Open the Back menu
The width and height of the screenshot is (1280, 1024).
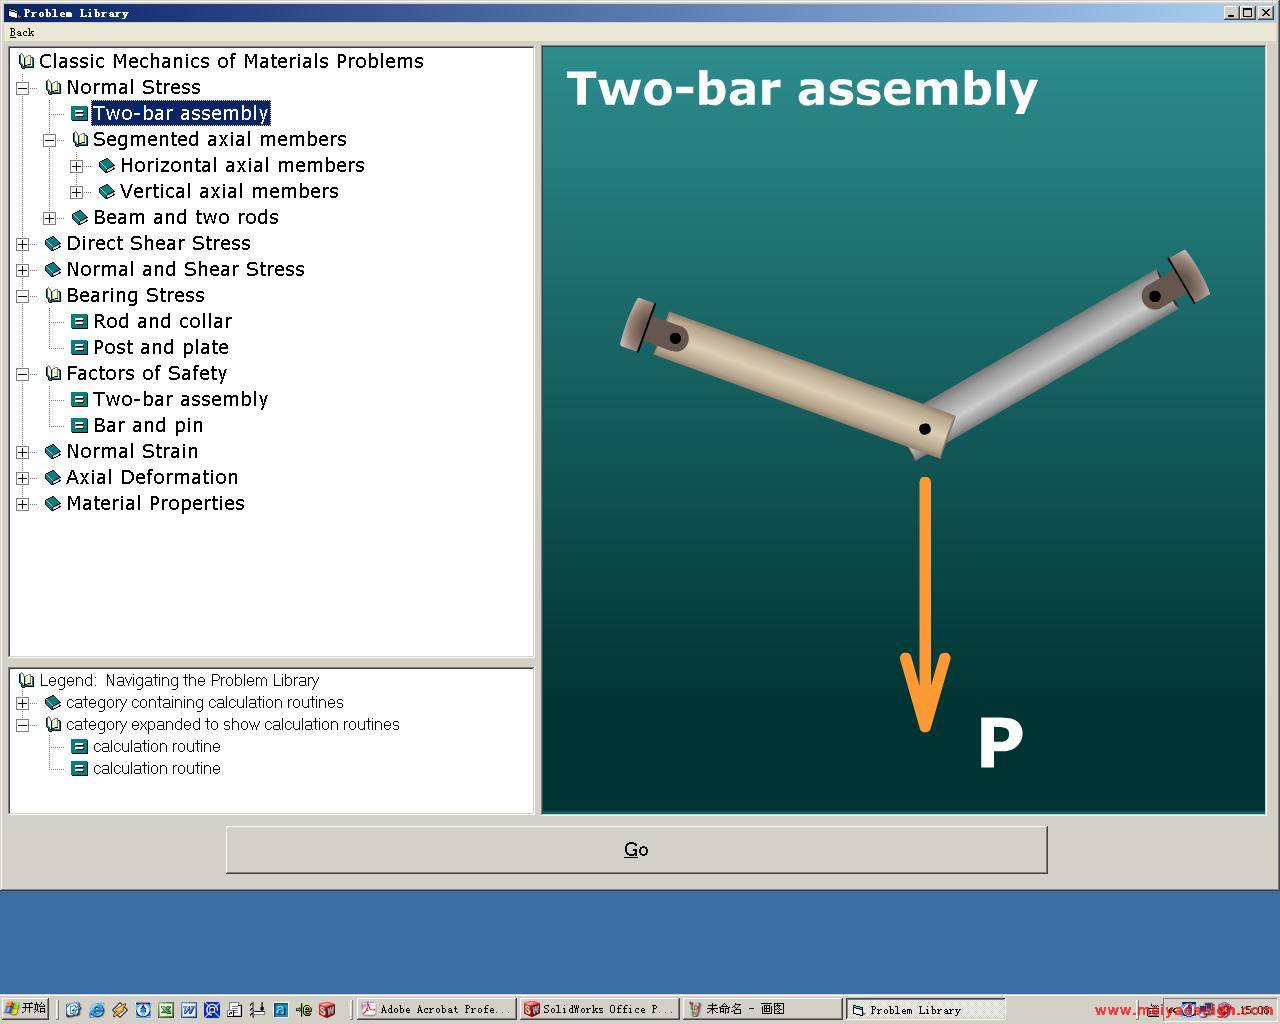tap(21, 32)
